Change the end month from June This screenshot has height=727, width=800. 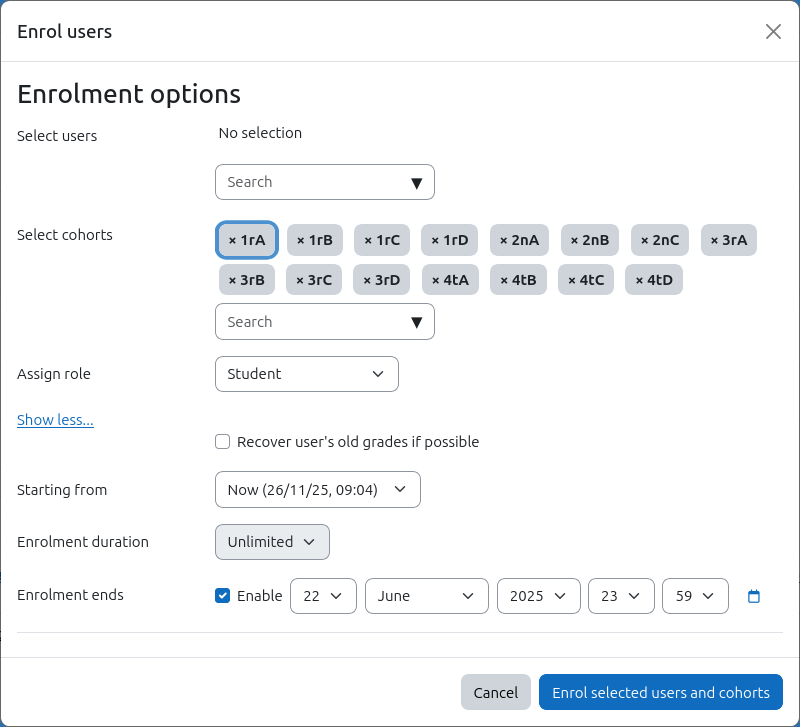click(426, 596)
